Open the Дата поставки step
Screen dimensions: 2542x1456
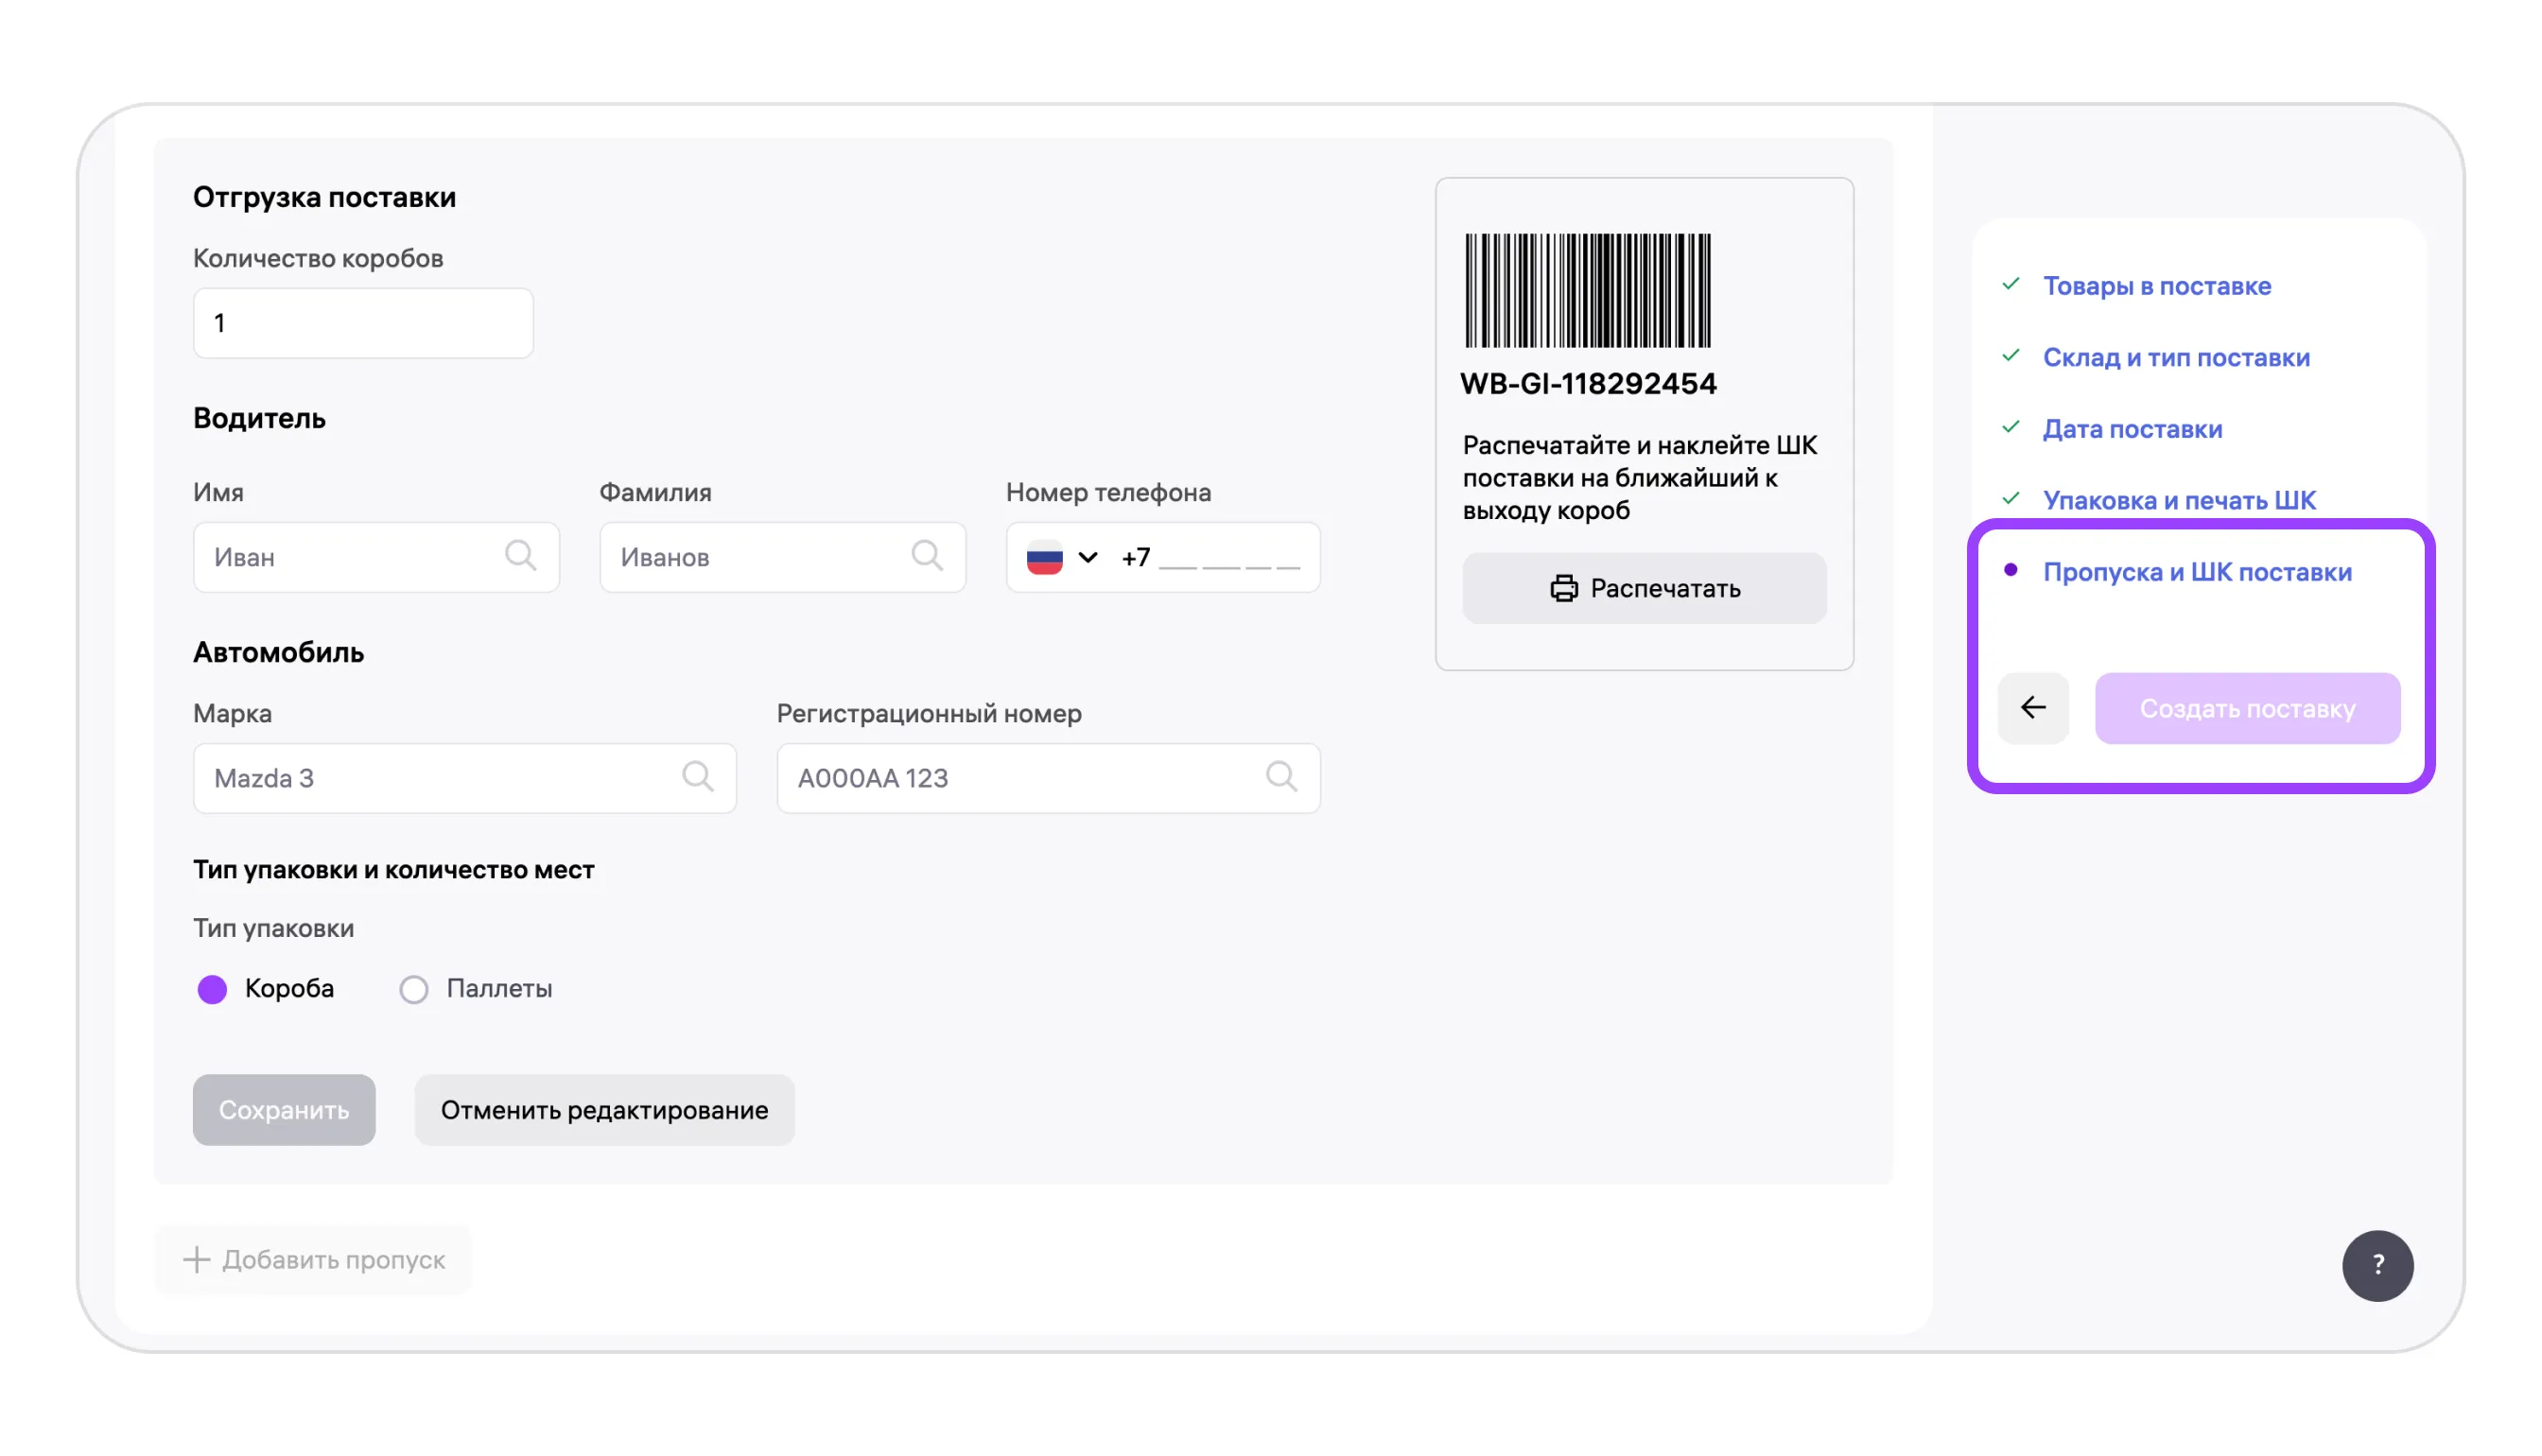2132,429
